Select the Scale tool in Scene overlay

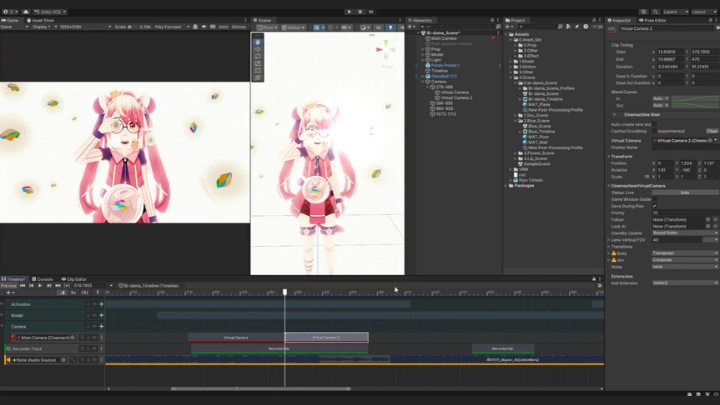(x=258, y=63)
